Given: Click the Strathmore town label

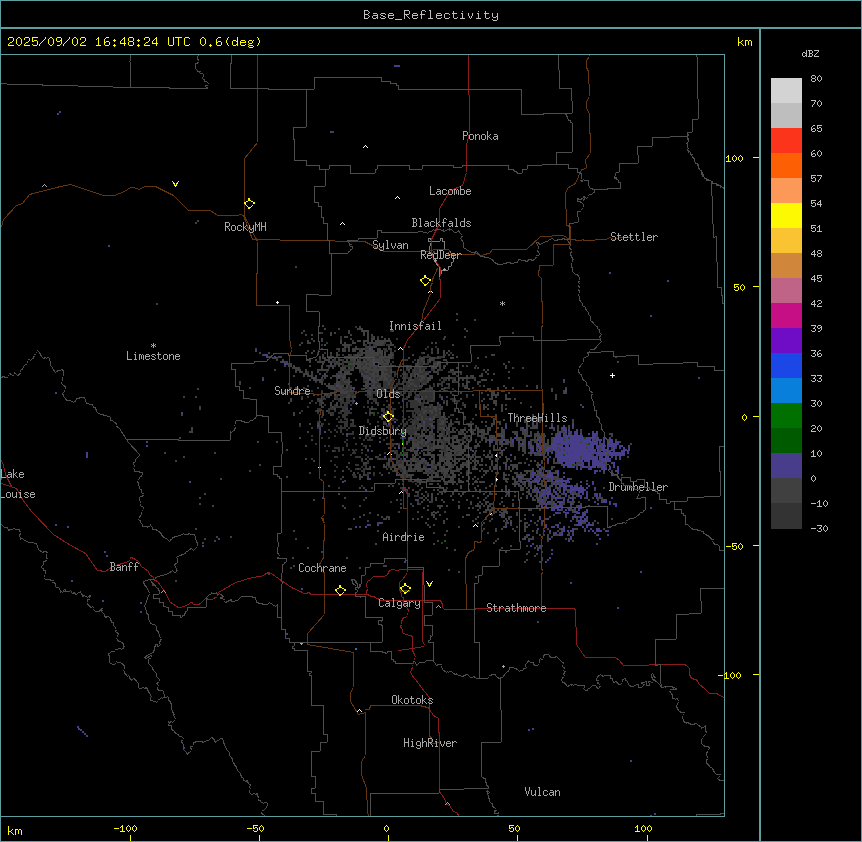Looking at the screenshot, I should pyautogui.click(x=516, y=608).
